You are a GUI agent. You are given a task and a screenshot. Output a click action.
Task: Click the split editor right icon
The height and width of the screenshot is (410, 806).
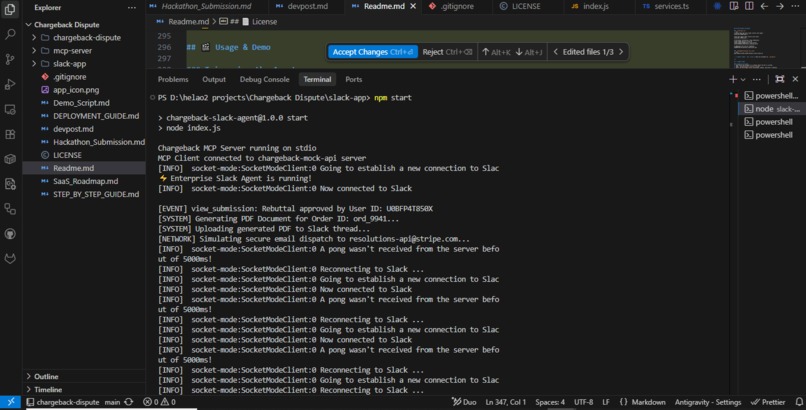[749, 6]
